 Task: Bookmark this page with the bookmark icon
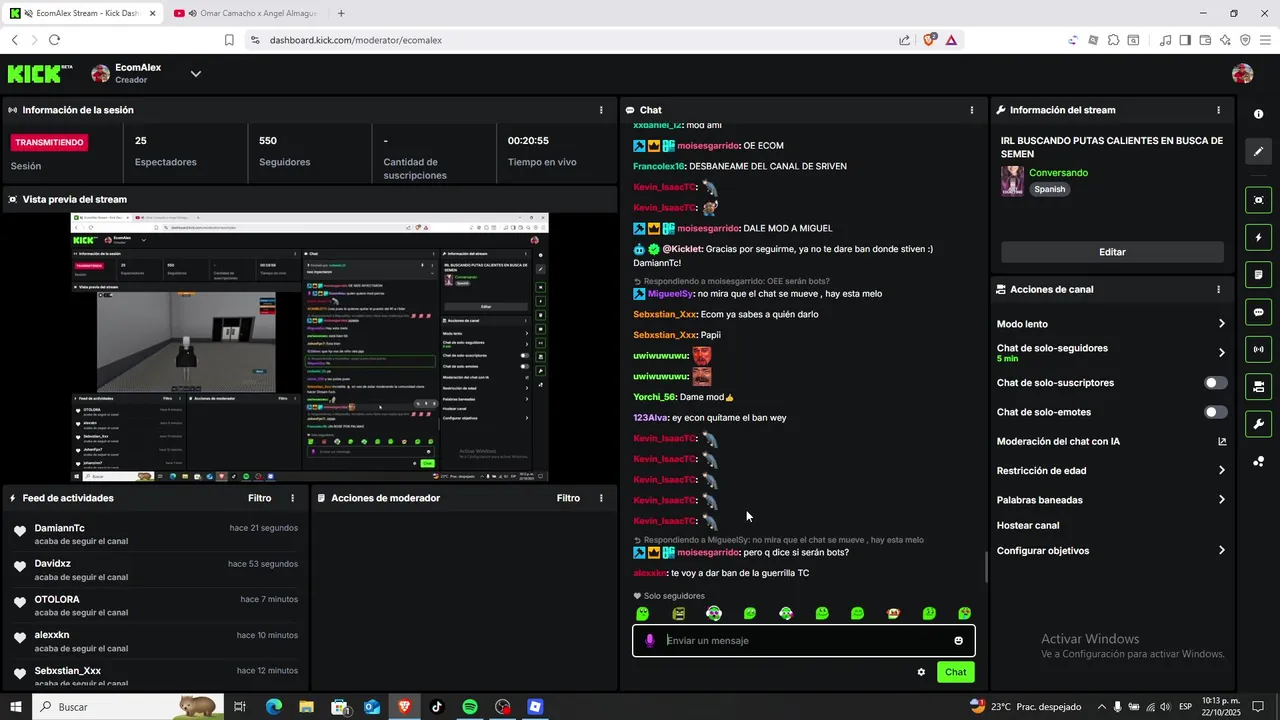(x=229, y=40)
